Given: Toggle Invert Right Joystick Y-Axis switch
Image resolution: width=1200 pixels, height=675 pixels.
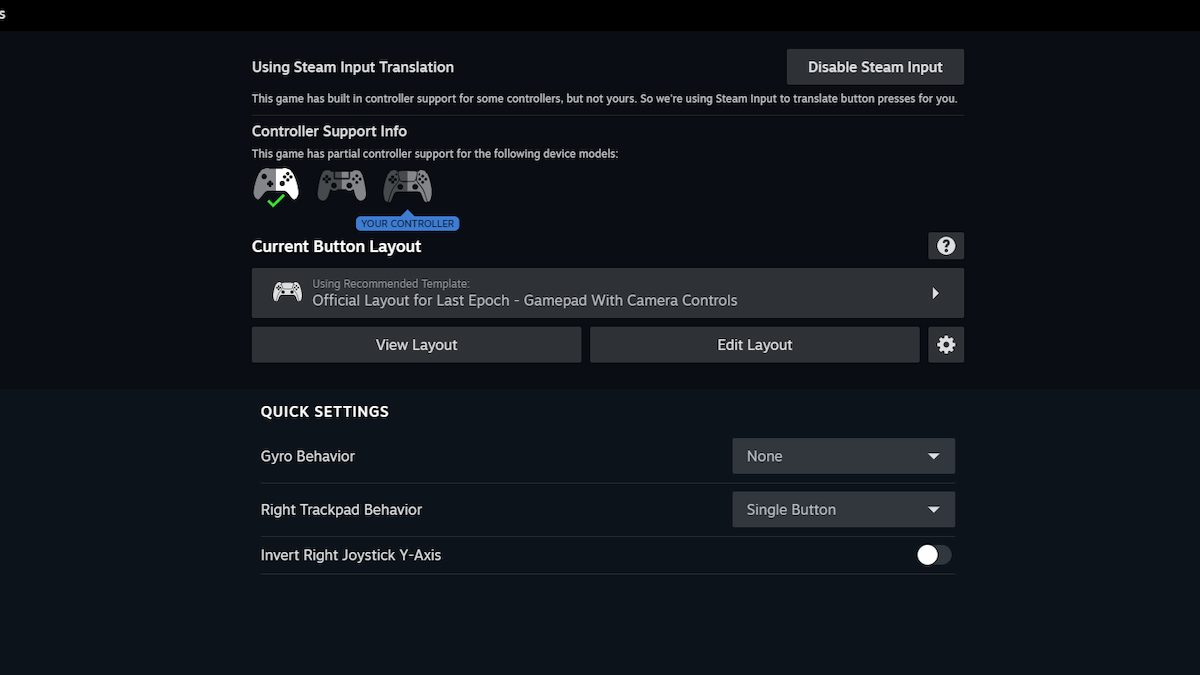Looking at the screenshot, I should point(934,555).
